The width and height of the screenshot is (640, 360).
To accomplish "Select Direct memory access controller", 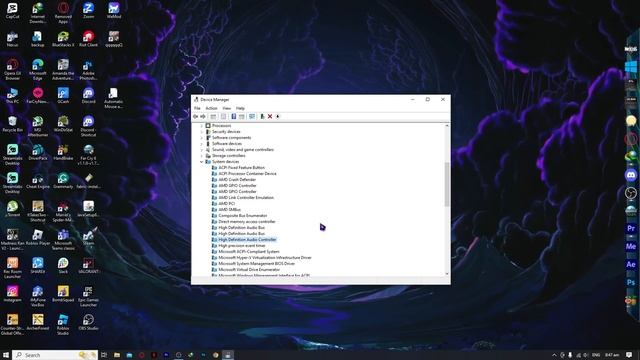I will coord(247,222).
